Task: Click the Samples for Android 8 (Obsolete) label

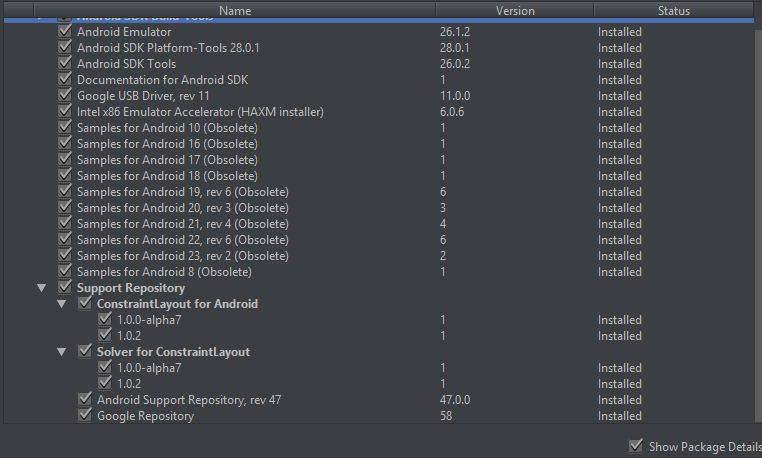Action: pos(164,272)
